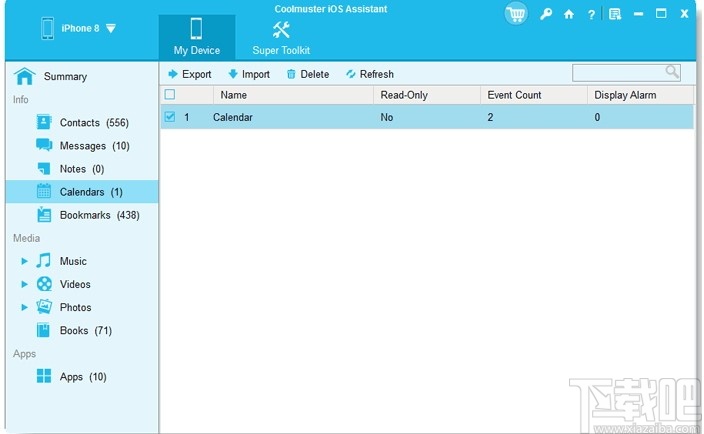Maximize the Coolmuster window
The height and width of the screenshot is (434, 704).
[x=661, y=13]
